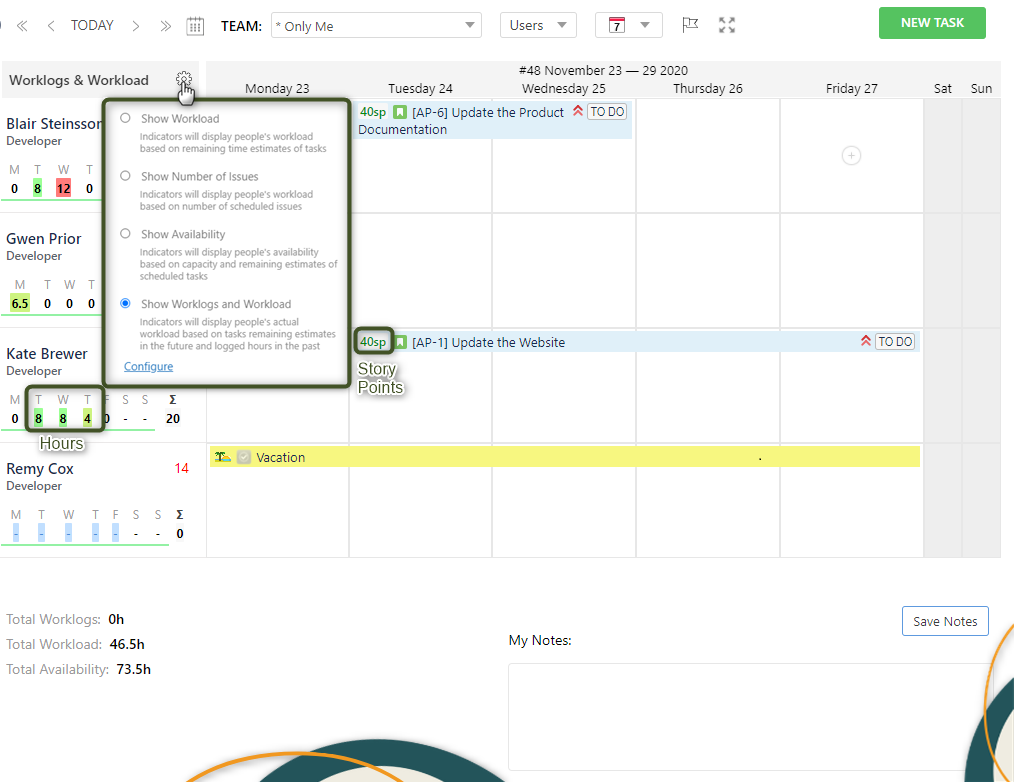Click the Tuesday 24 column header
Viewport: 1014px width, 782px height.
[x=420, y=89]
